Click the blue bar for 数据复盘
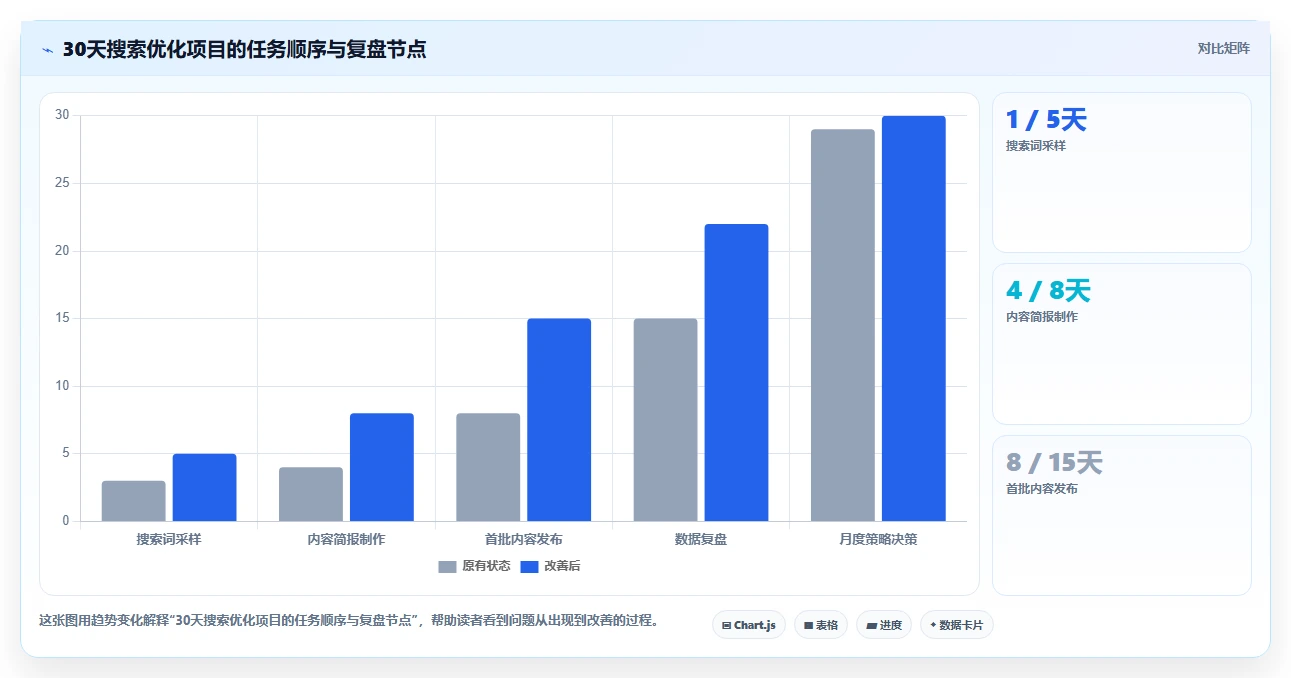The width and height of the screenshot is (1291, 678). tap(737, 373)
